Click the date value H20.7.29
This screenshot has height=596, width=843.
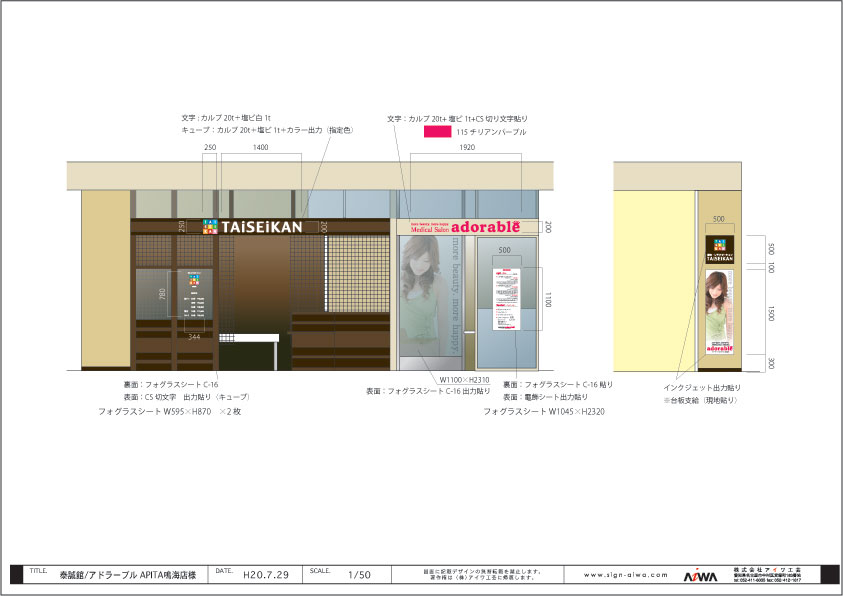point(266,575)
